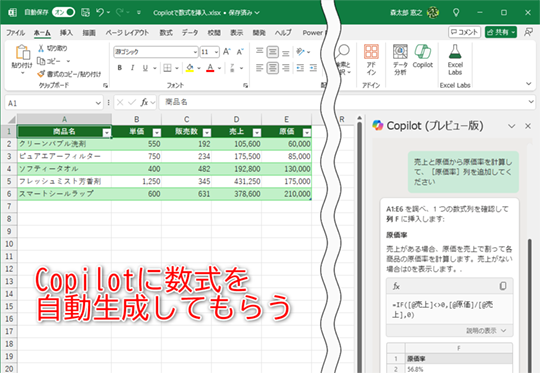Open the 原価 filter dropdown
Screen dimensions: 540x373
[x=307, y=132]
